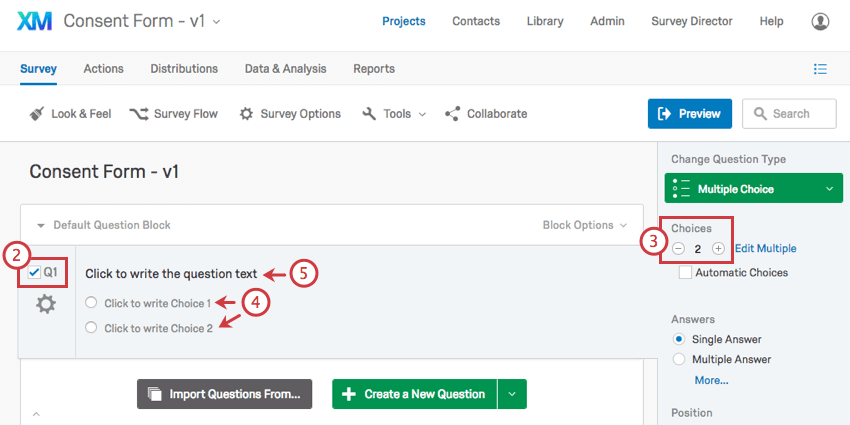Open the Tools dropdown menu
The width and height of the screenshot is (850, 425).
click(394, 114)
